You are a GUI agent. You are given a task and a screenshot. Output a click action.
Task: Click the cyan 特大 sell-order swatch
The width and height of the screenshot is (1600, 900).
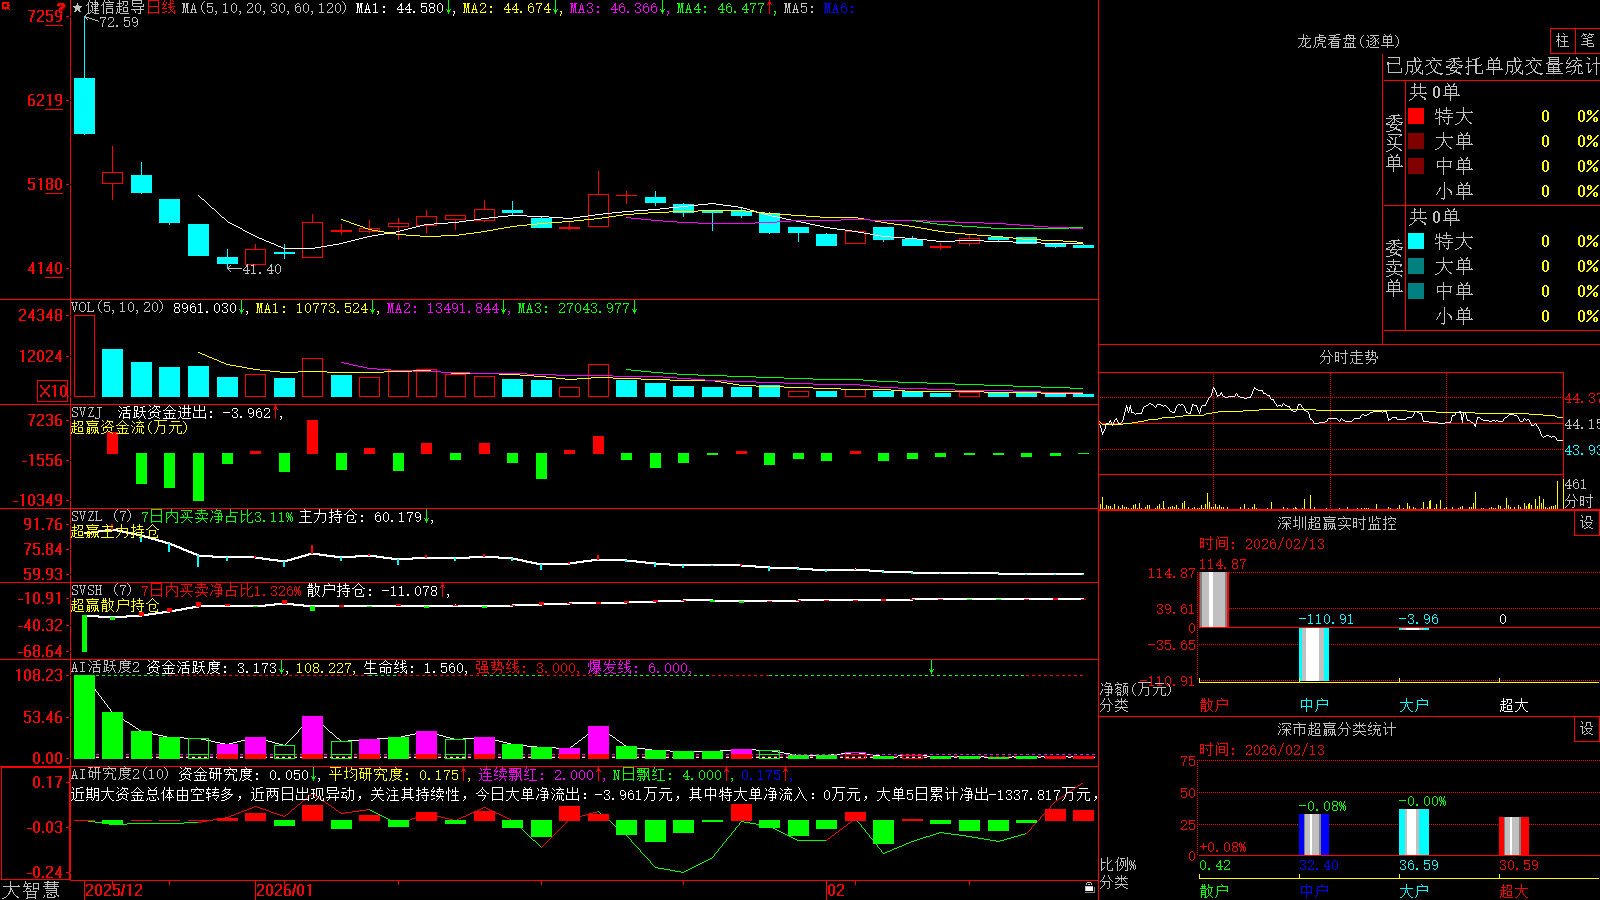pyautogui.click(x=1416, y=241)
